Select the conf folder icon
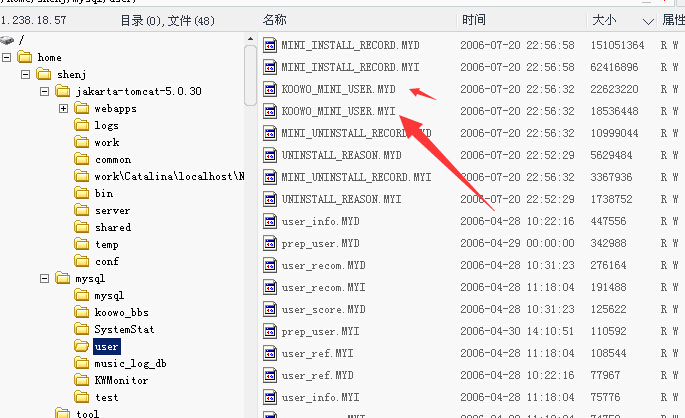Viewport: 685px width, 418px height. [82, 261]
